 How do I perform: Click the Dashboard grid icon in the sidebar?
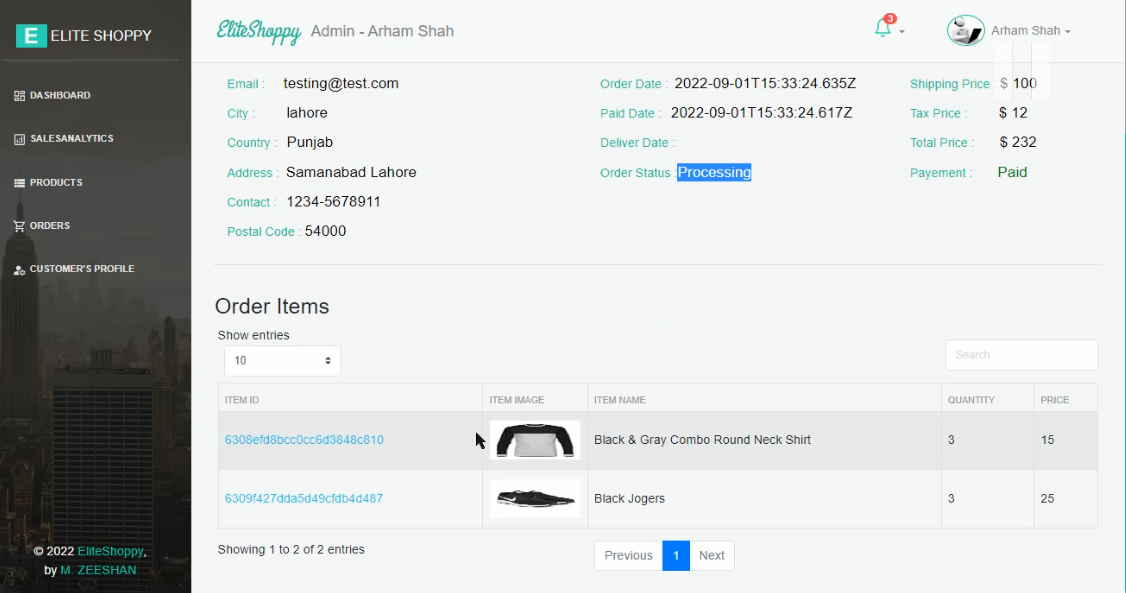tap(19, 95)
